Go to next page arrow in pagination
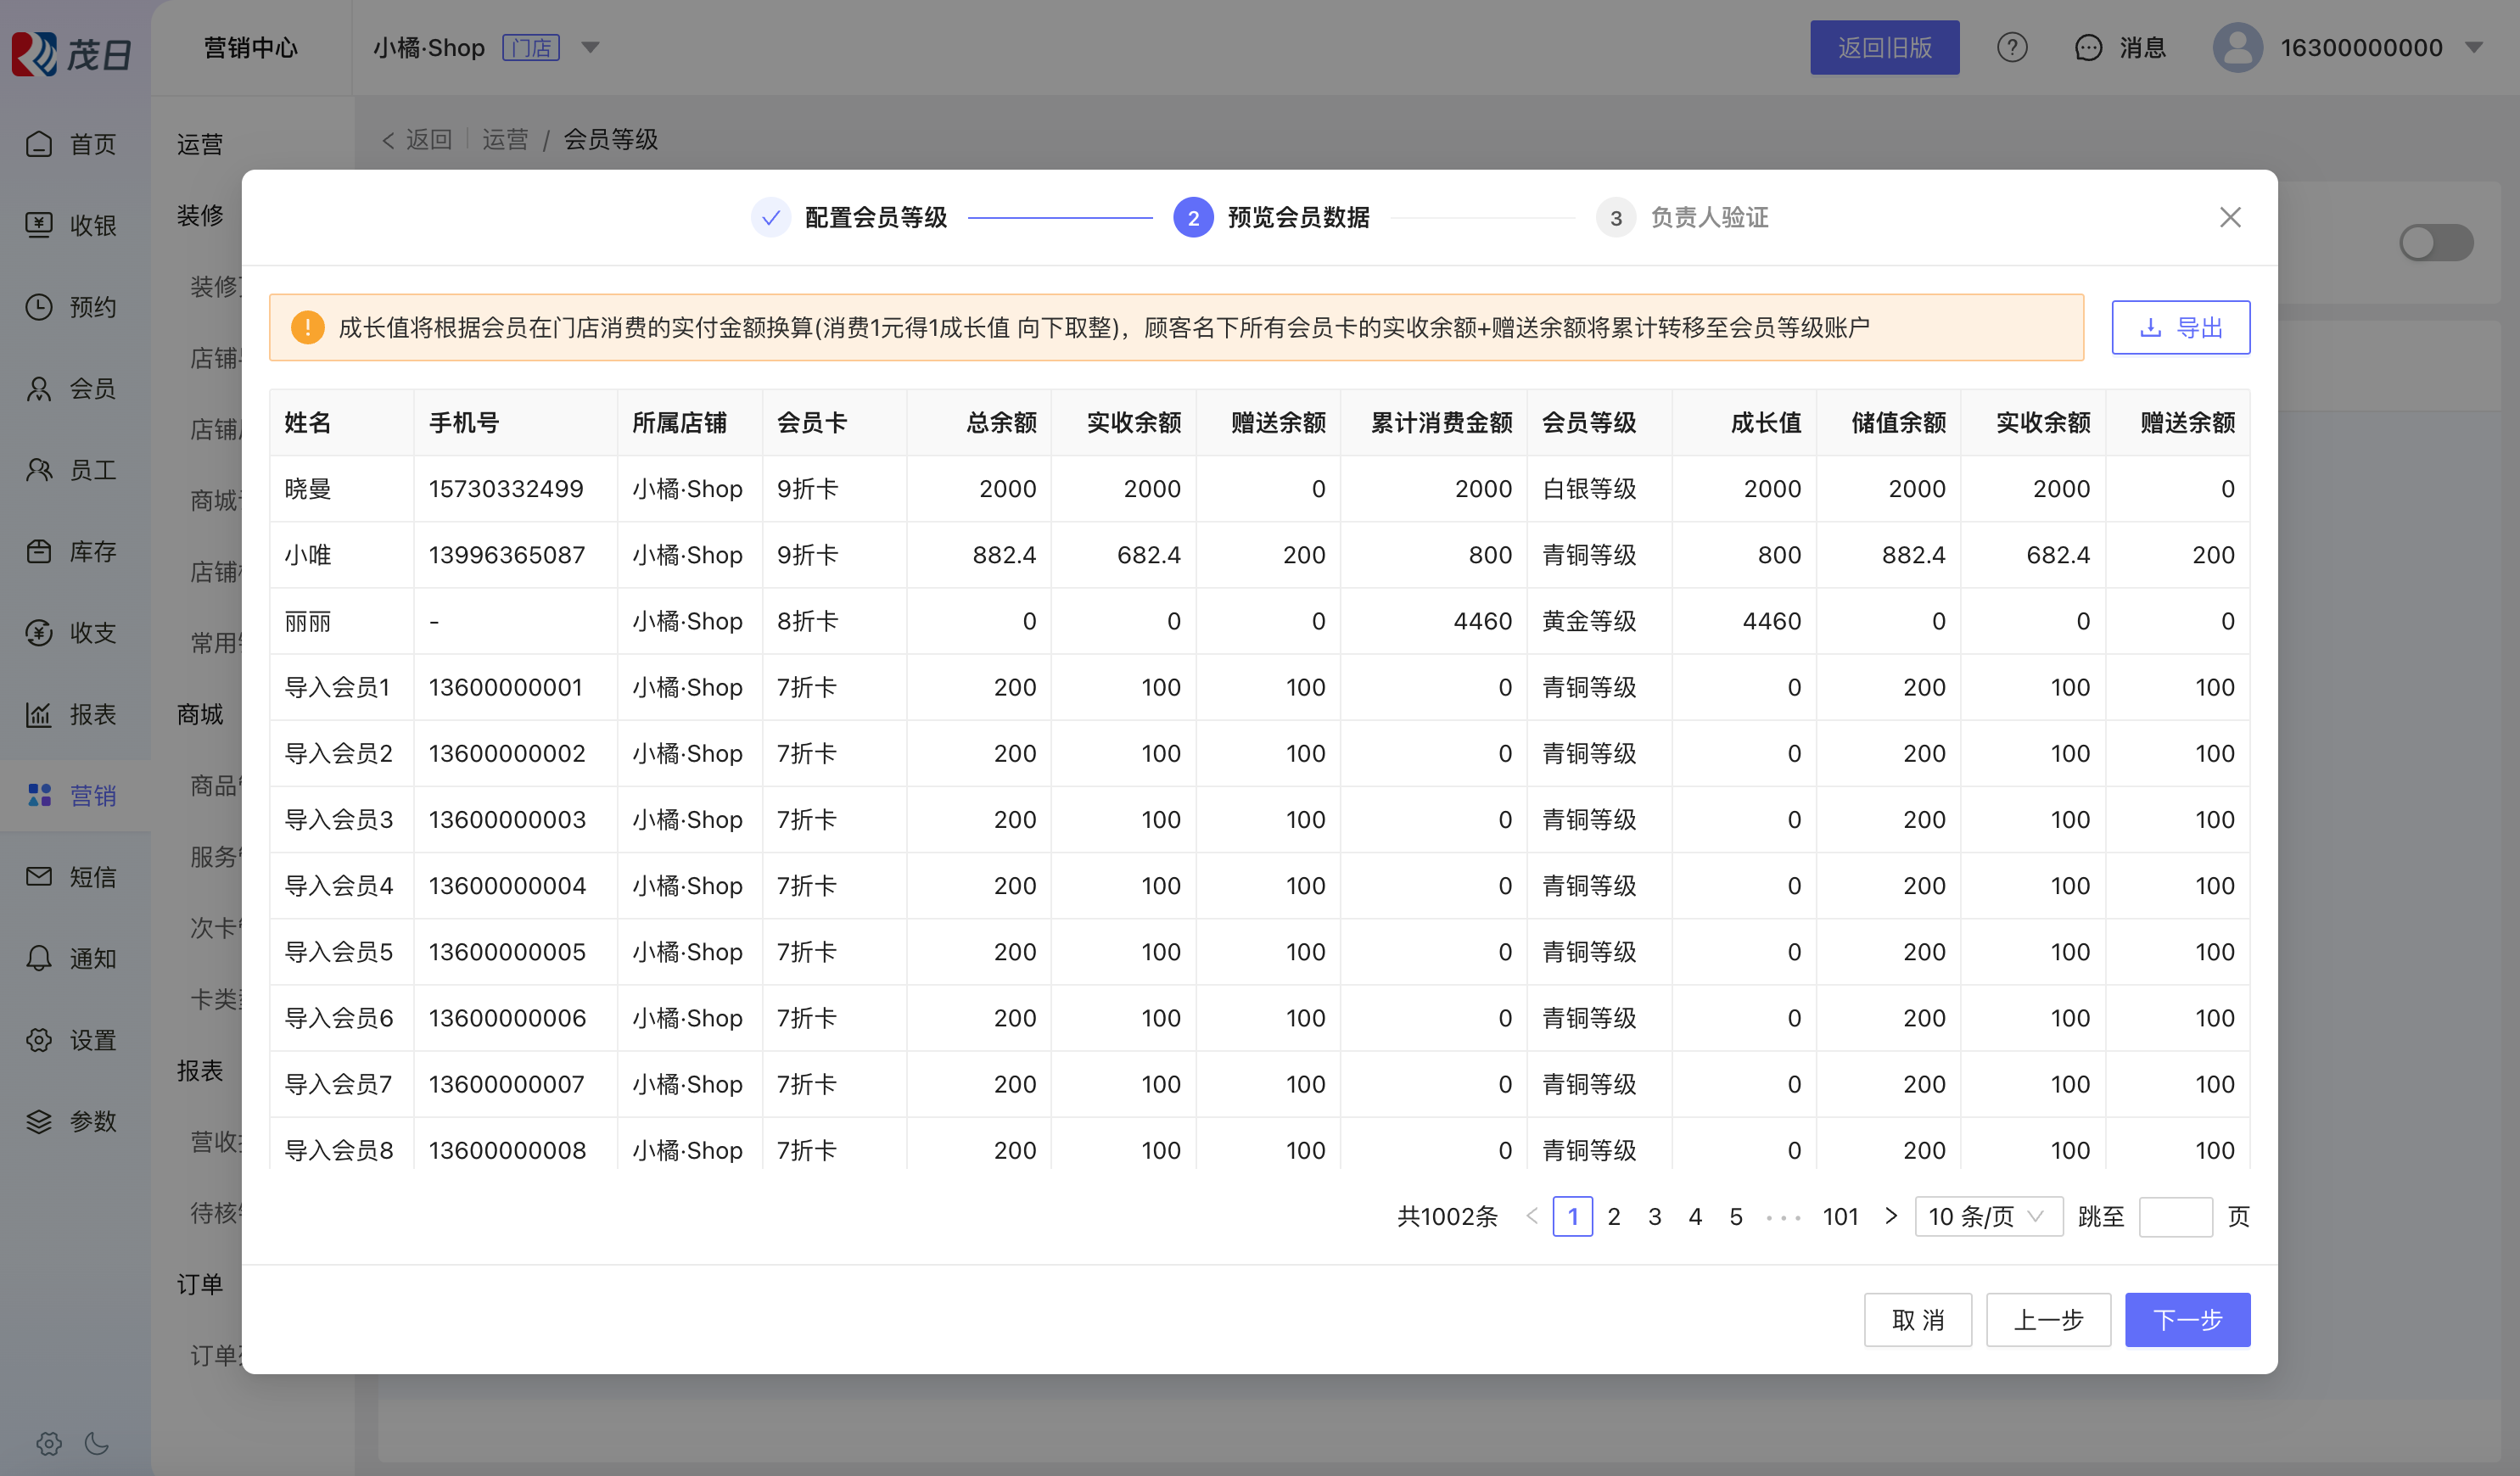 click(x=1890, y=1216)
